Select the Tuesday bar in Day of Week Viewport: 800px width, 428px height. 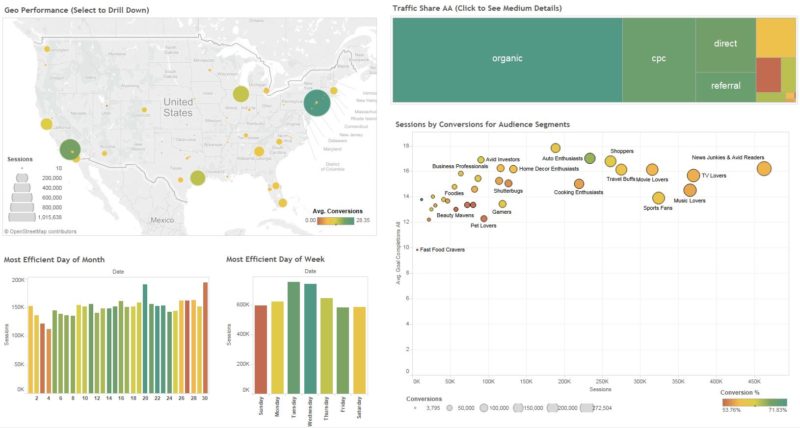(294, 338)
